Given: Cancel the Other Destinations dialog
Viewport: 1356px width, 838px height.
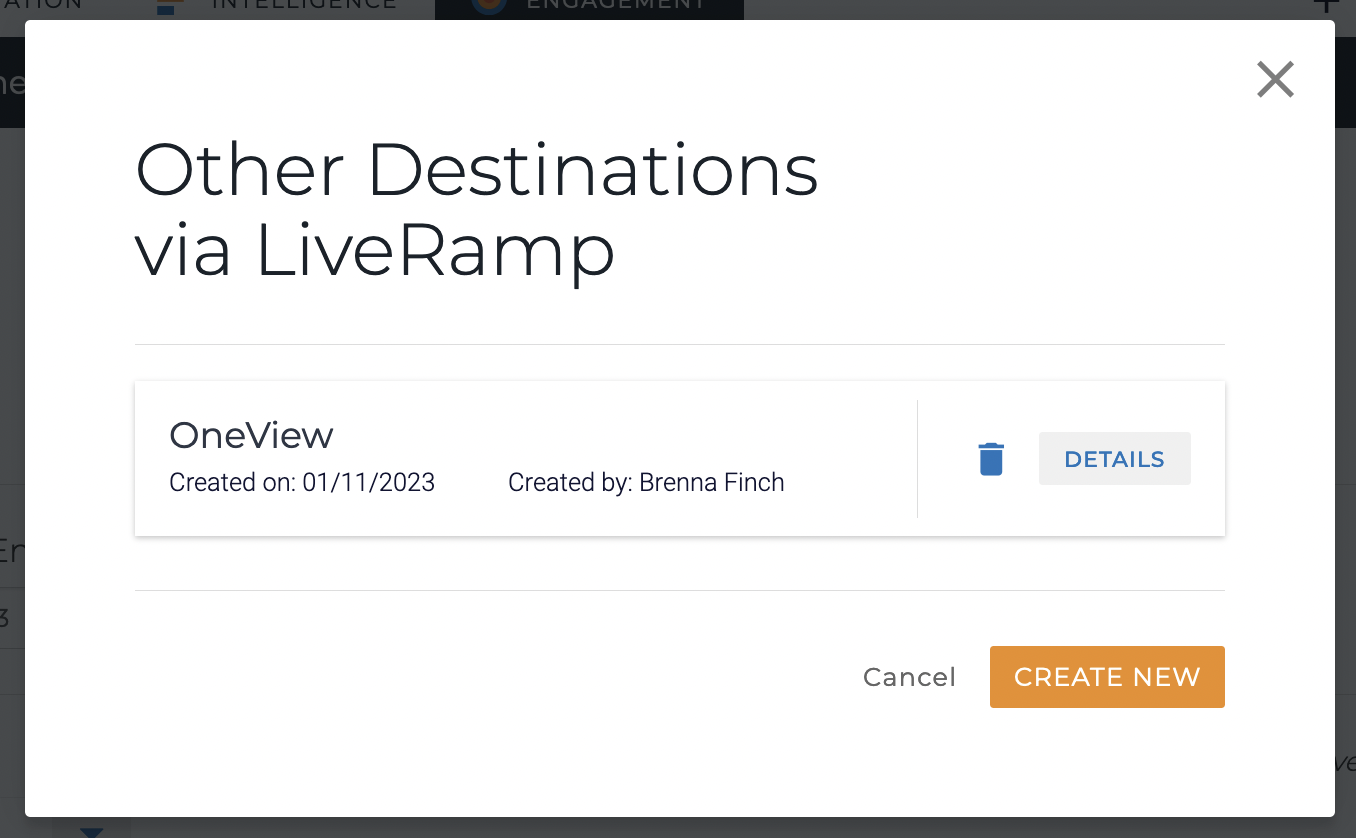Looking at the screenshot, I should point(909,677).
